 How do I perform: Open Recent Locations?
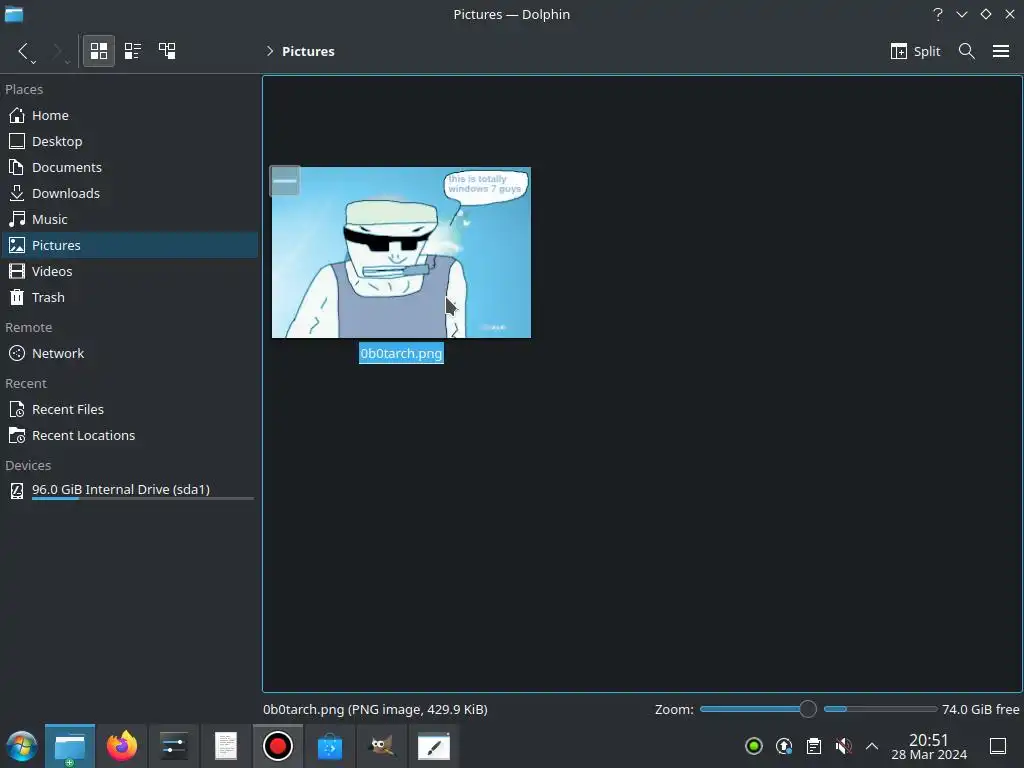129,436
